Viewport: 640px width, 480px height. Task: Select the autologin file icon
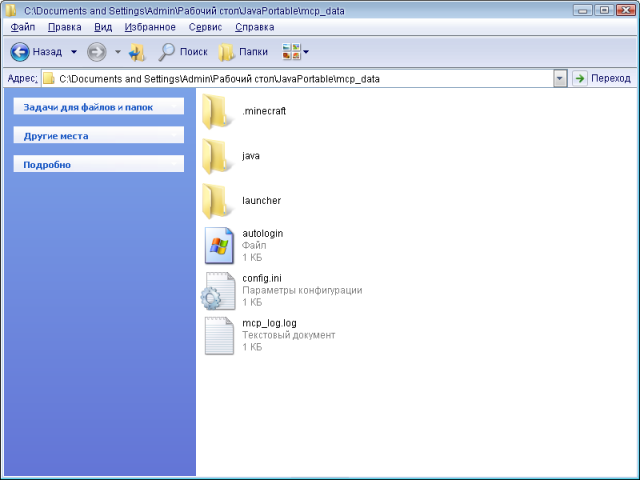click(218, 245)
